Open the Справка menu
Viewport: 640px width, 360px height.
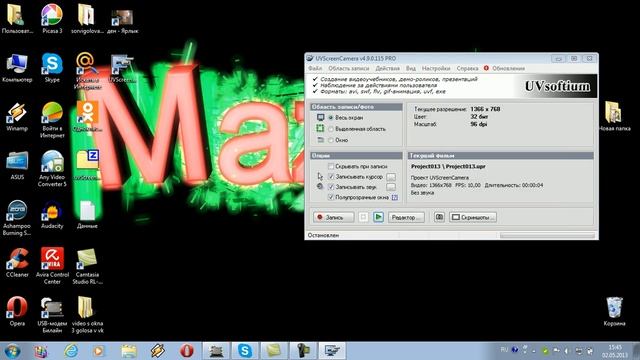467,68
